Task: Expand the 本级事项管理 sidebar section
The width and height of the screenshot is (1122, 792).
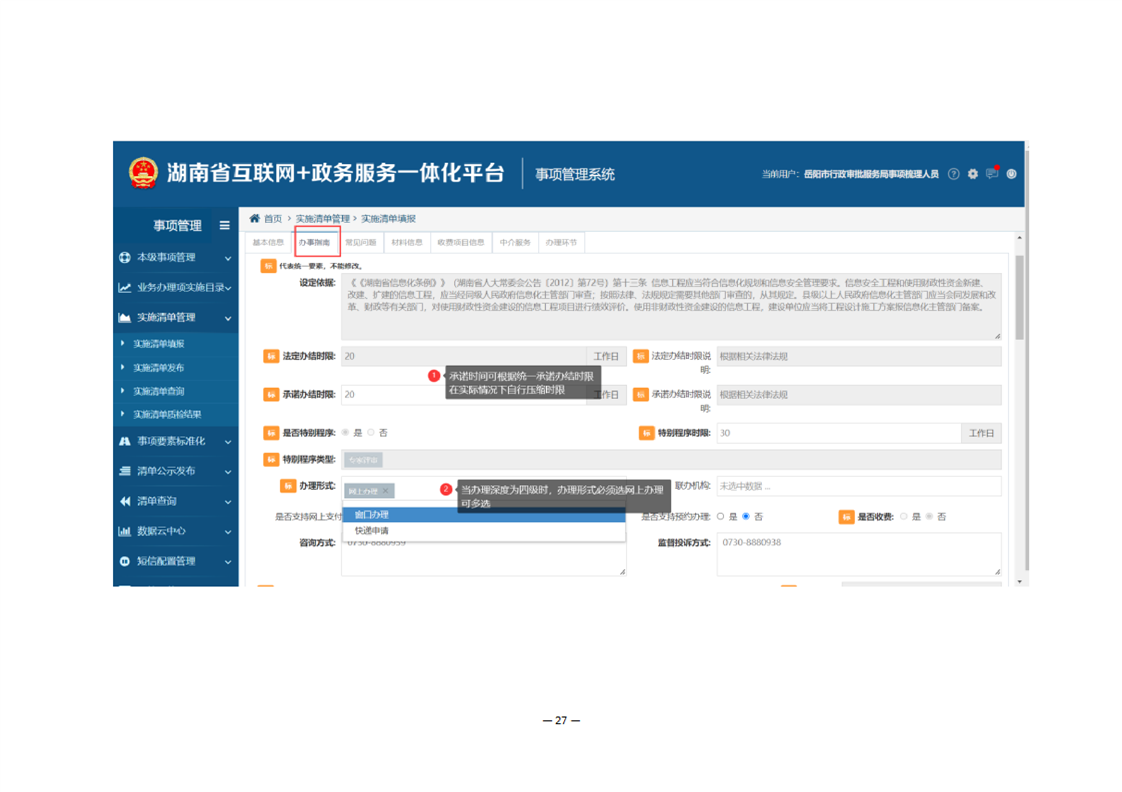Action: (176, 258)
